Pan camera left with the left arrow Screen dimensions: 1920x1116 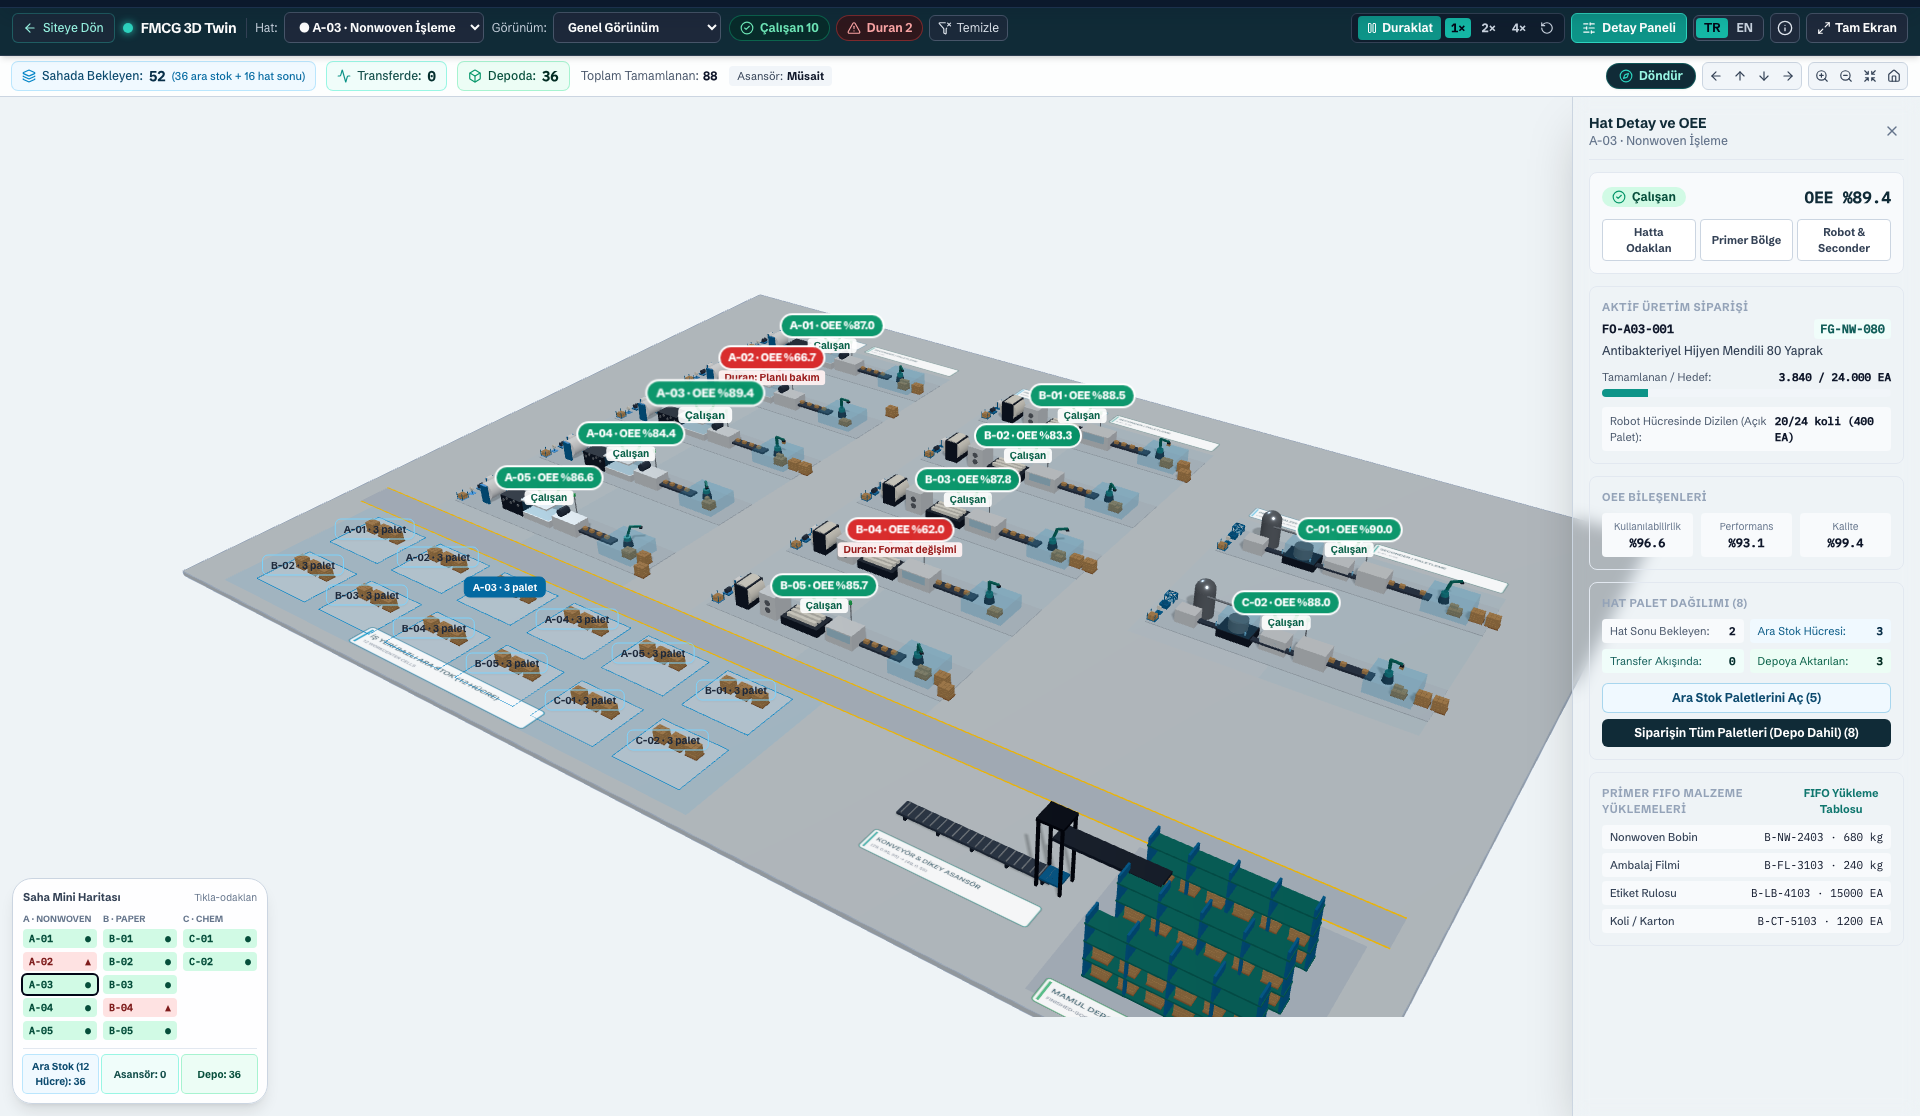1716,76
